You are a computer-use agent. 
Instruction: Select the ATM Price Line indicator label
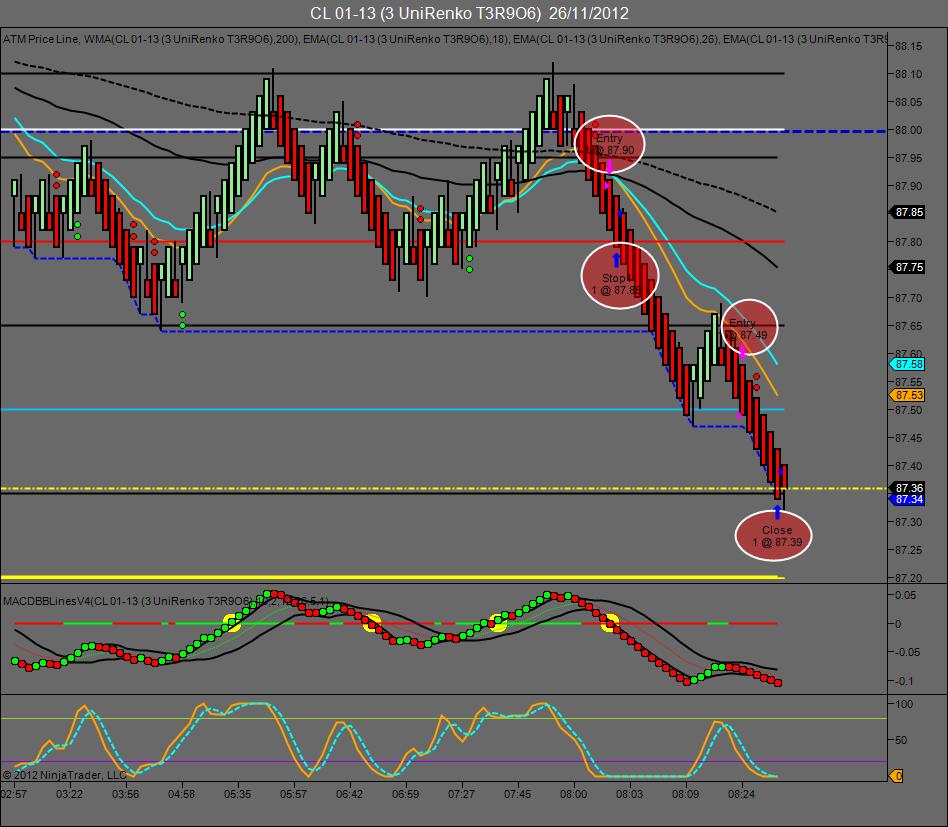coord(41,39)
